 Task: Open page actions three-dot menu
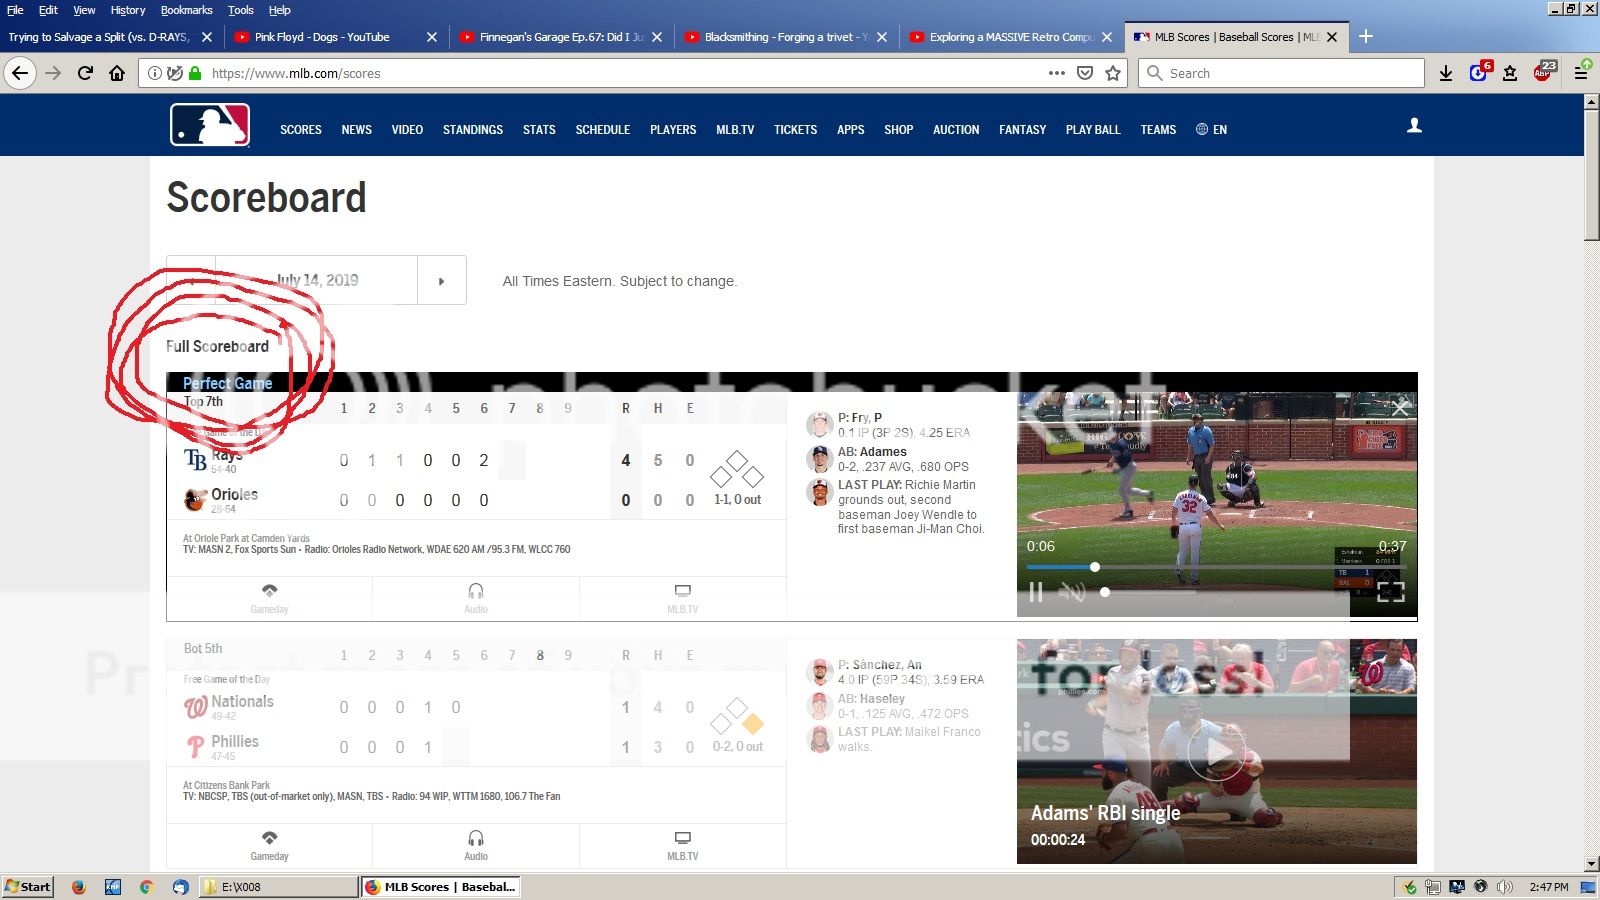point(1057,73)
